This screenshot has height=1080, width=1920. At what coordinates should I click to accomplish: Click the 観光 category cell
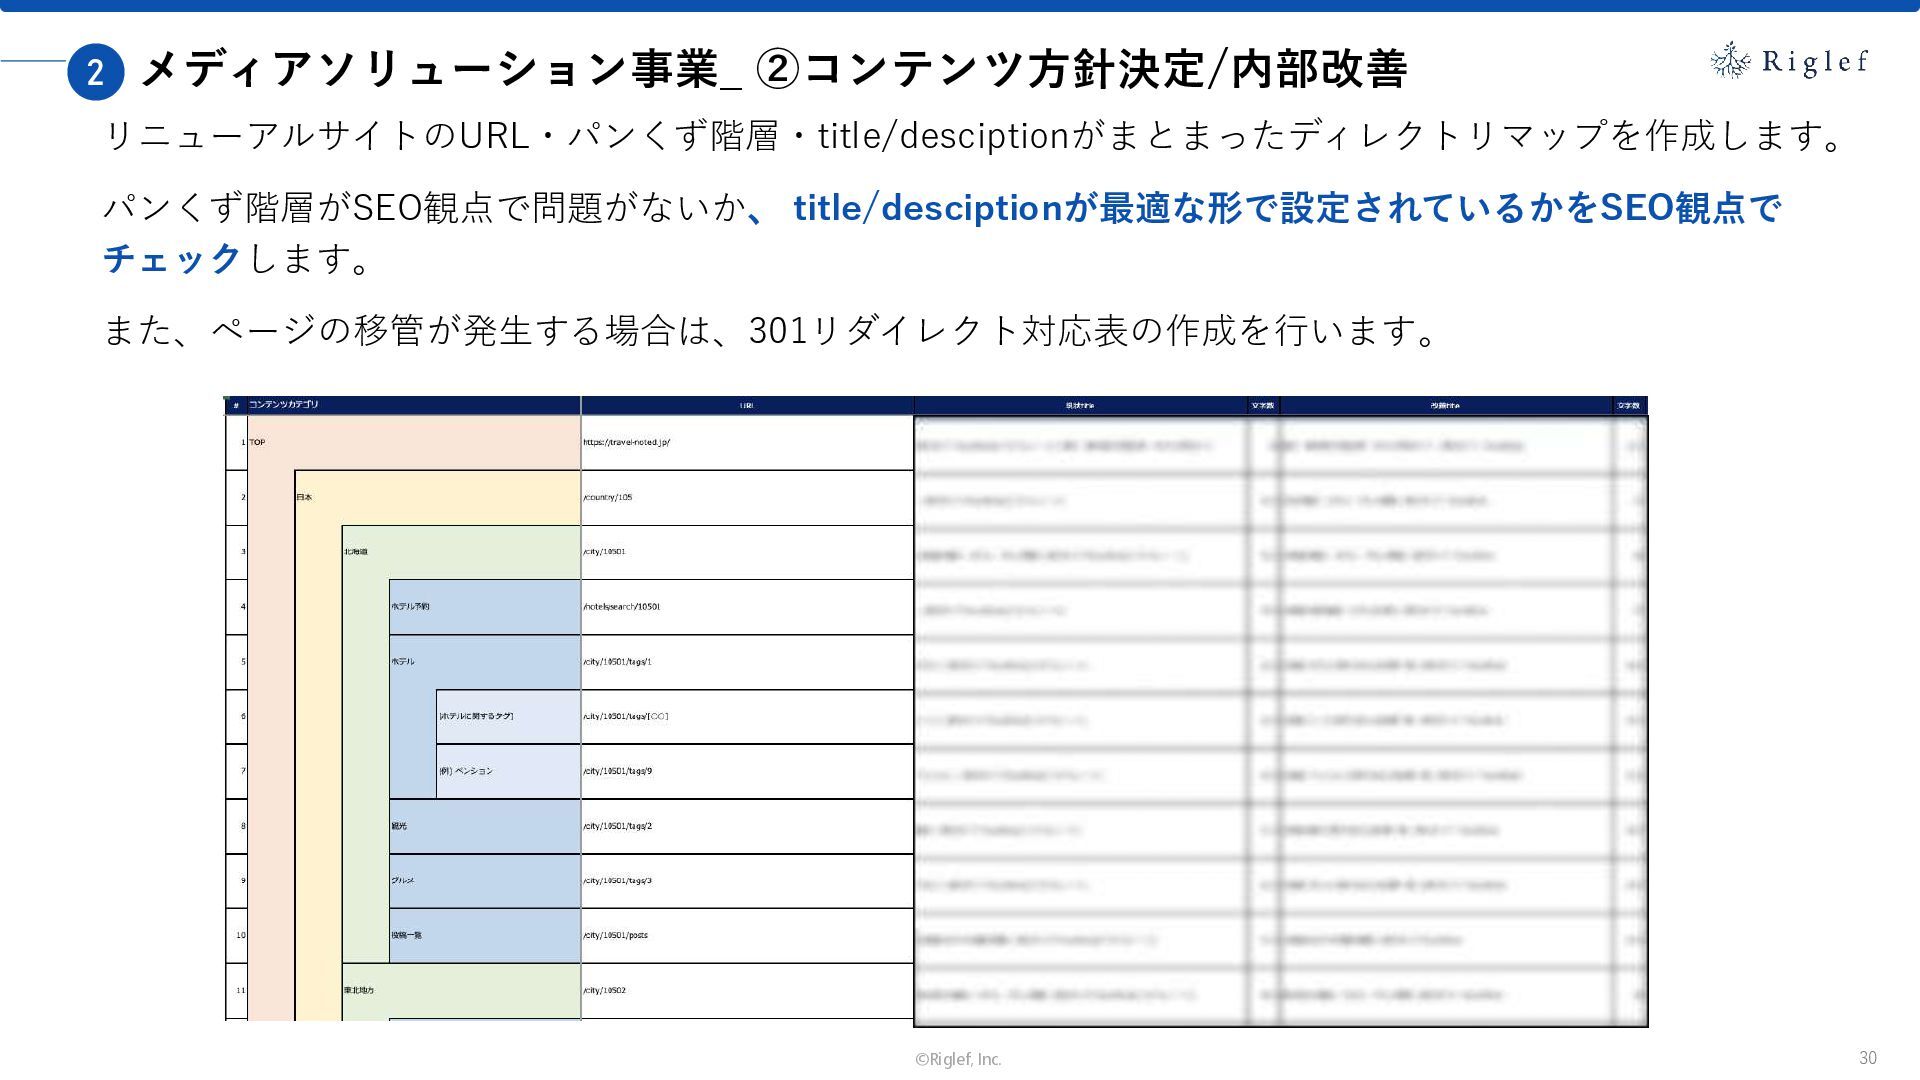[399, 826]
